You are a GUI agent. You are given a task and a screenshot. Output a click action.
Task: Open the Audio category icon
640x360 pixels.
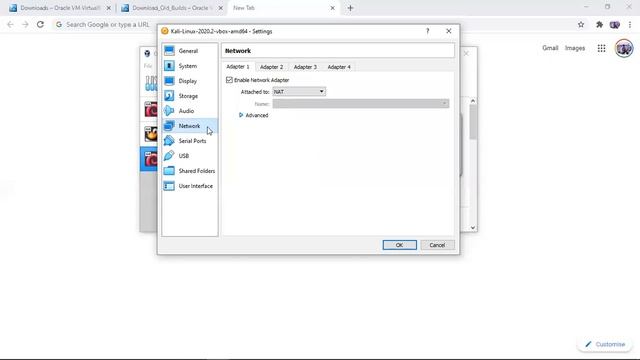coord(169,111)
